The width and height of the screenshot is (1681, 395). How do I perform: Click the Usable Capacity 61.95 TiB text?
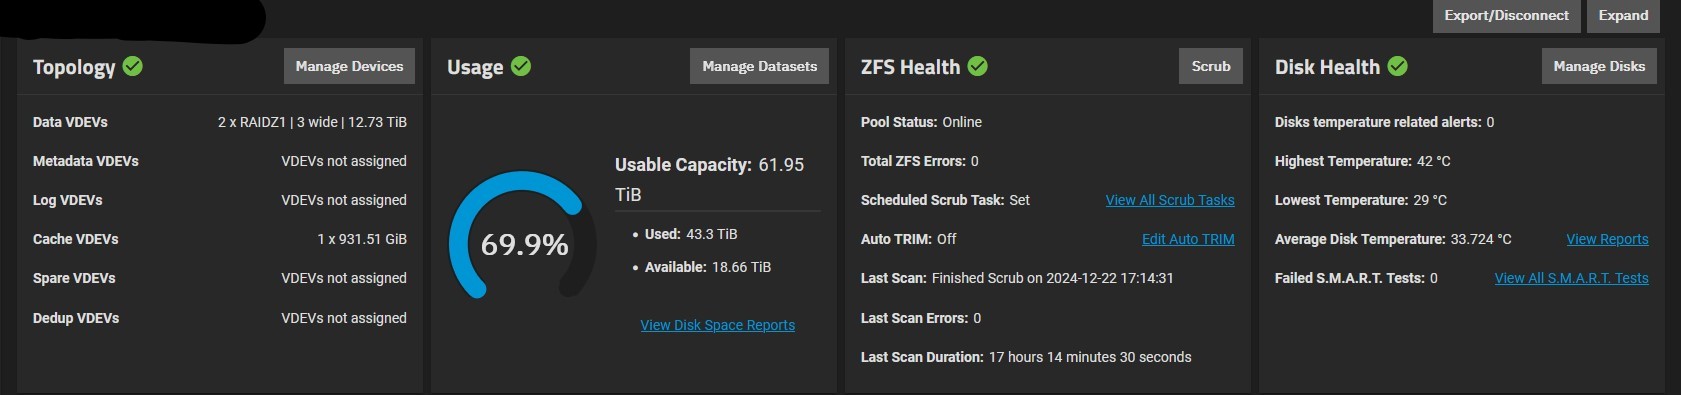pos(710,179)
